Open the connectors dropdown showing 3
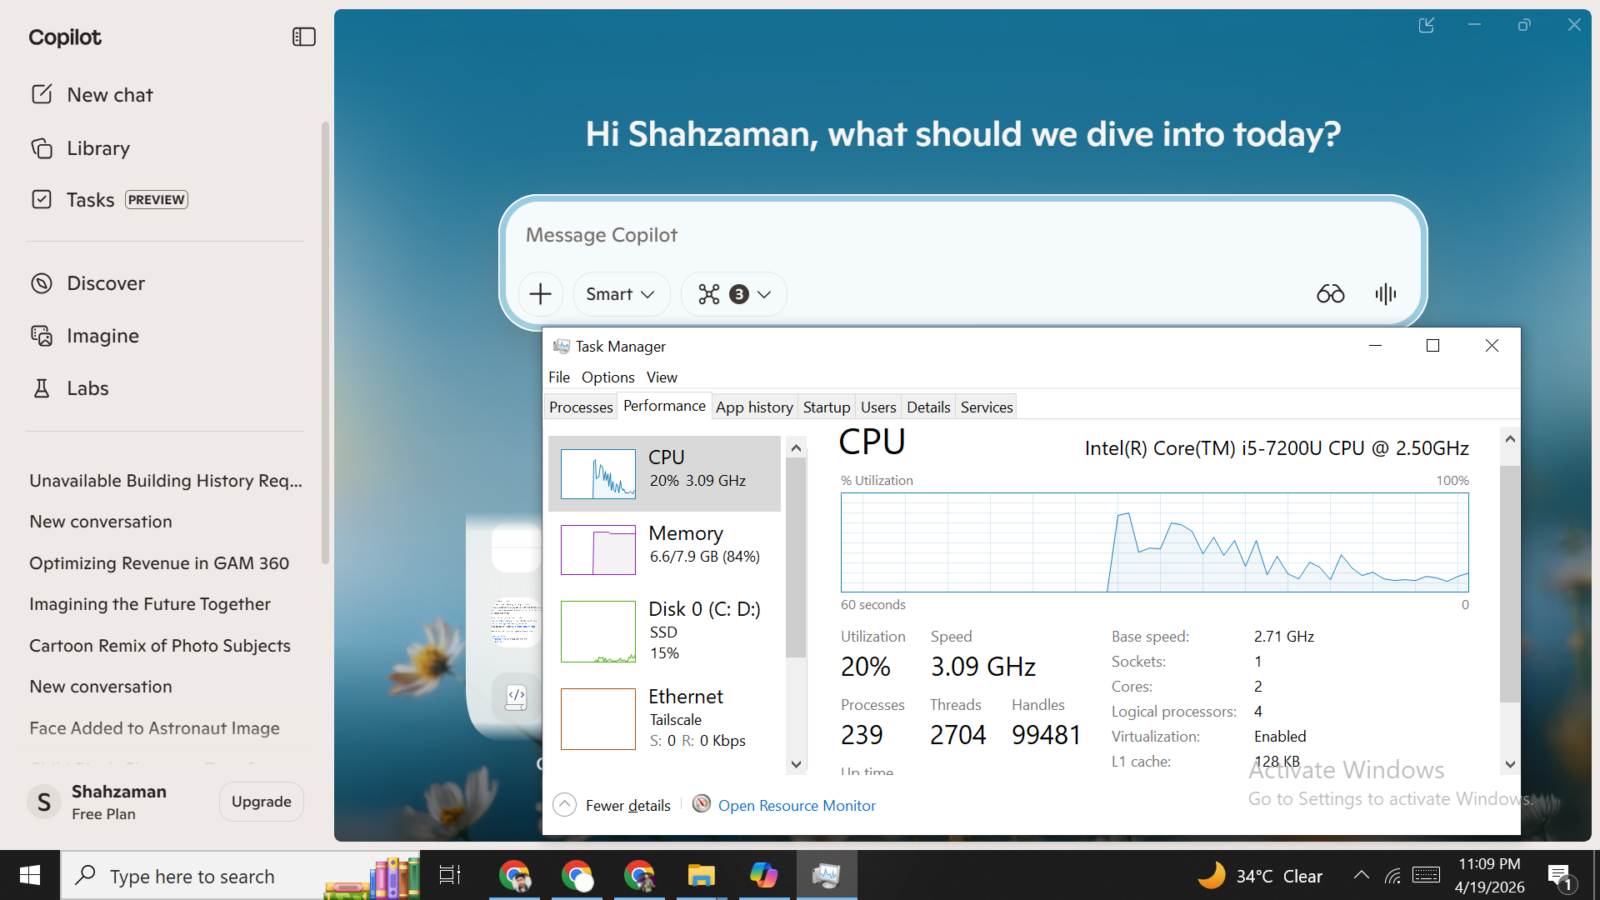 coord(734,294)
